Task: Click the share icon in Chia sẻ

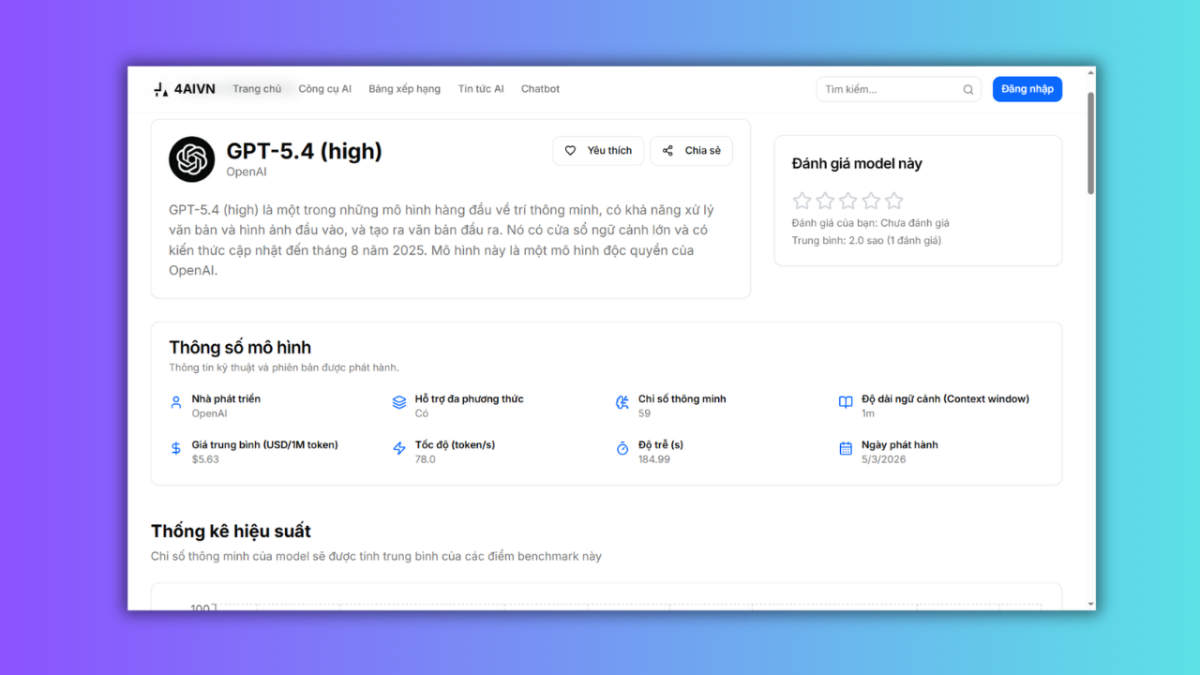Action: (668, 151)
